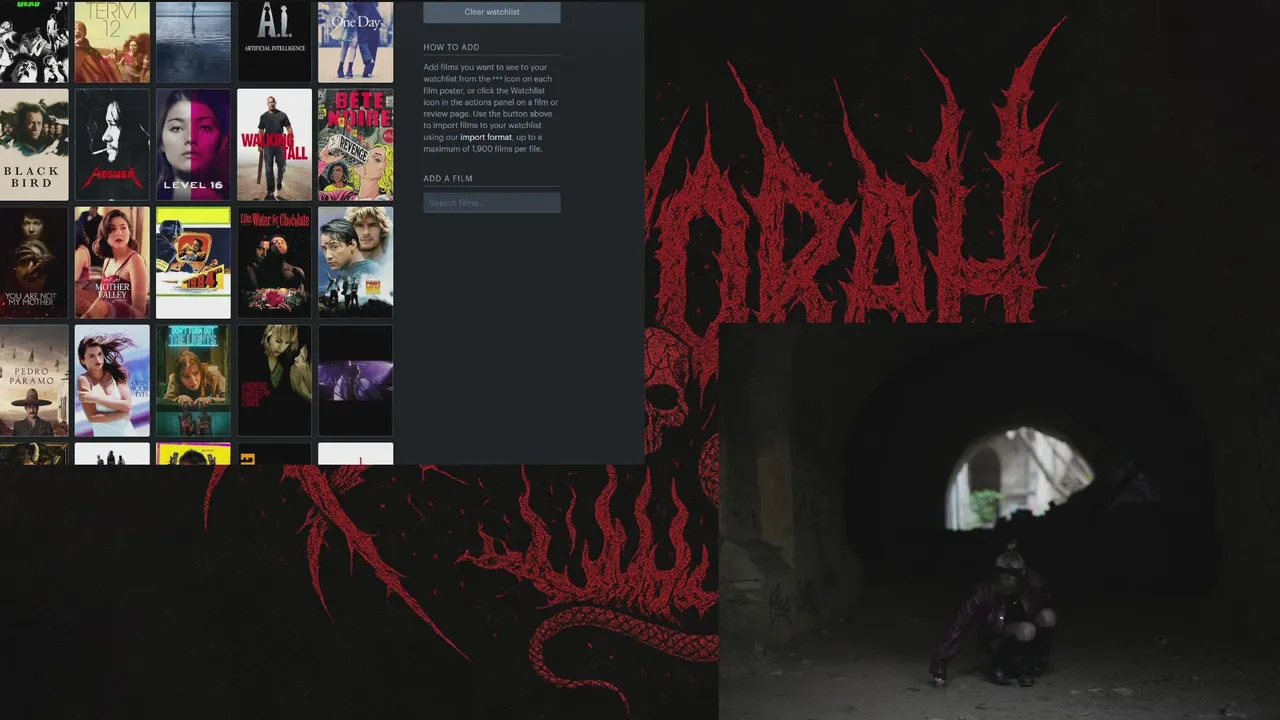
Task: Open the Bête Noire poster
Action: click(x=355, y=145)
